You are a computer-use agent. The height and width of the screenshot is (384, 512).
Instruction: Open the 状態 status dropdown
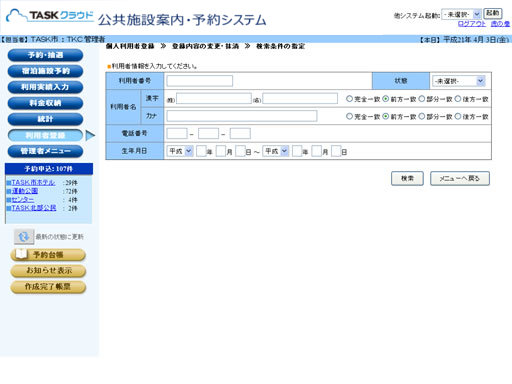click(x=459, y=81)
